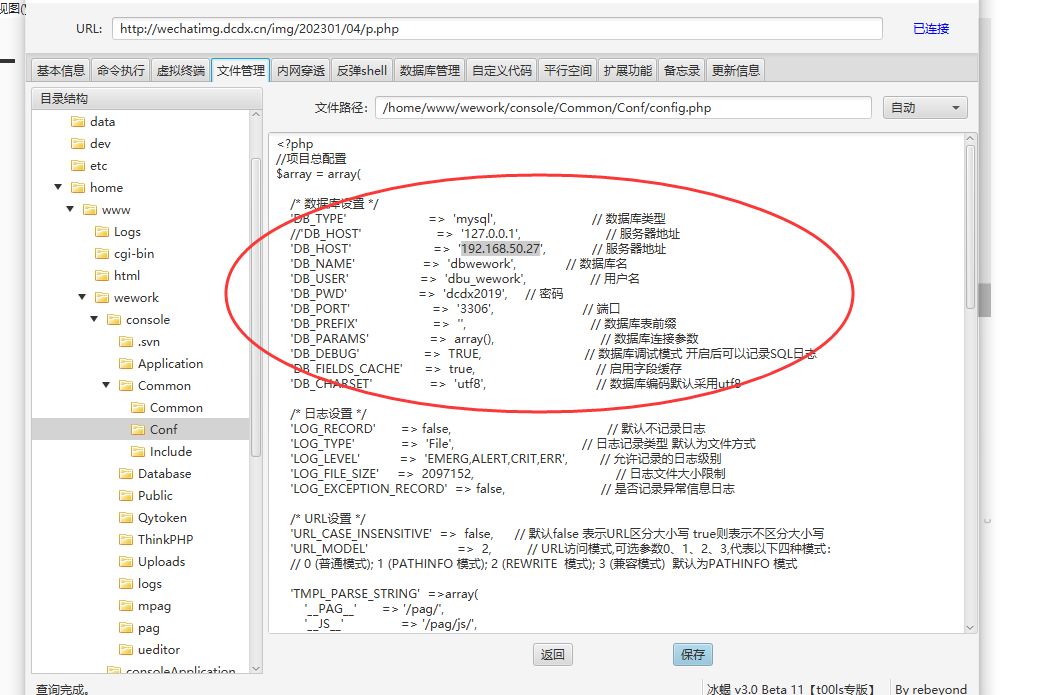Click the Qytoken folder icon
The height and width of the screenshot is (695, 1043).
click(126, 518)
